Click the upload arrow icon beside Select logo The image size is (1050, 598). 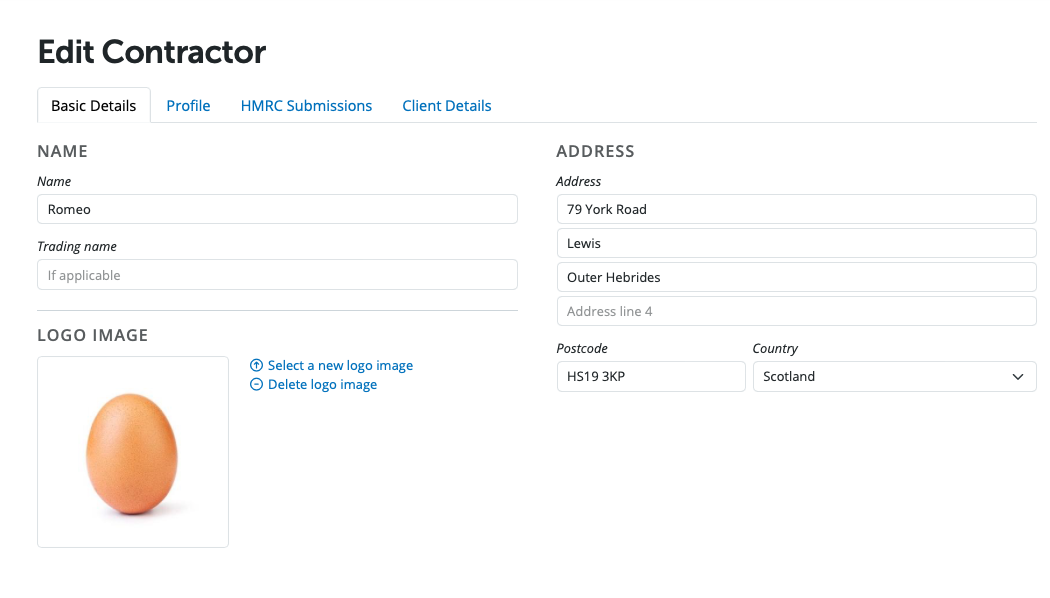257,366
